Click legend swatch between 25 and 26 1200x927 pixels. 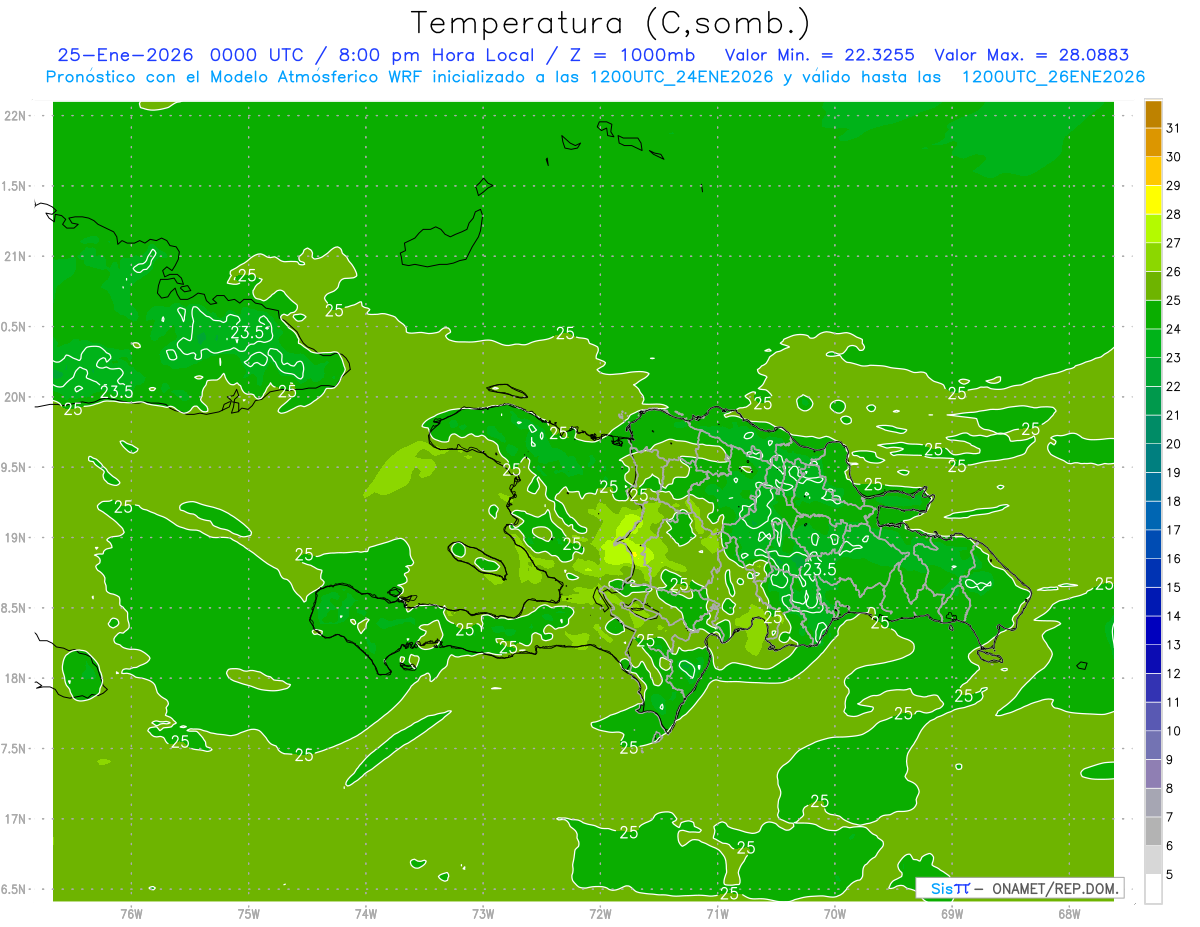pos(1153,286)
